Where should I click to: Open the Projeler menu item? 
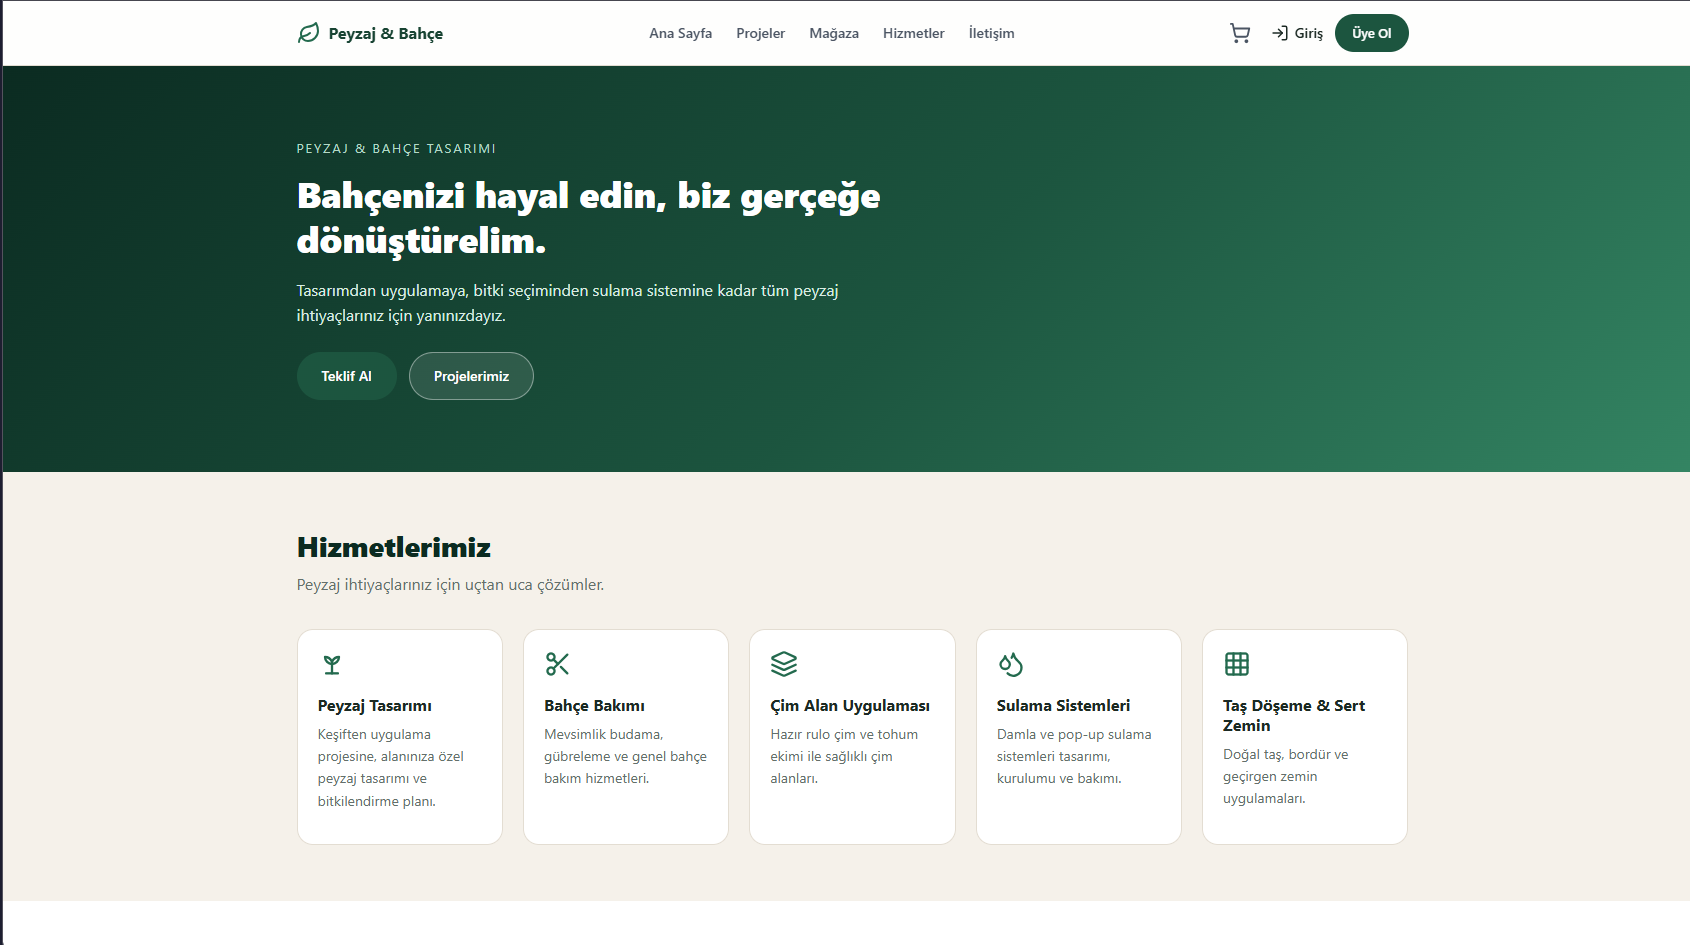(761, 33)
